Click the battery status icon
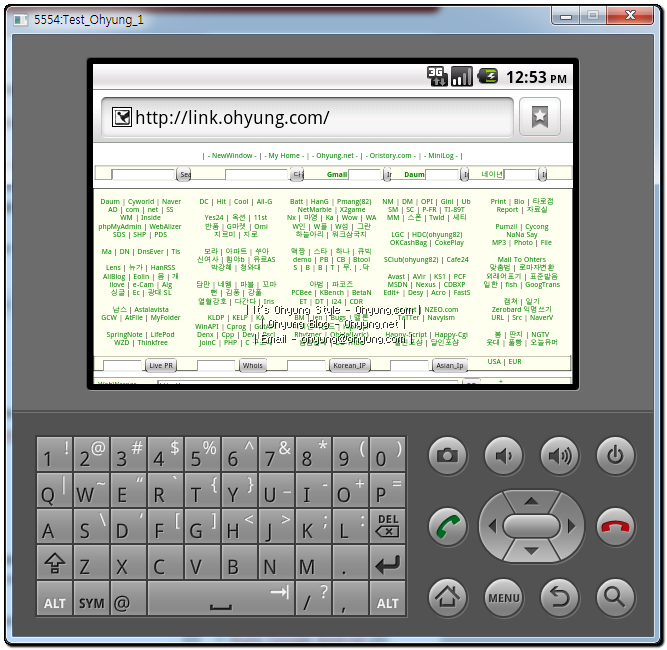667x650 pixels. pyautogui.click(x=487, y=77)
